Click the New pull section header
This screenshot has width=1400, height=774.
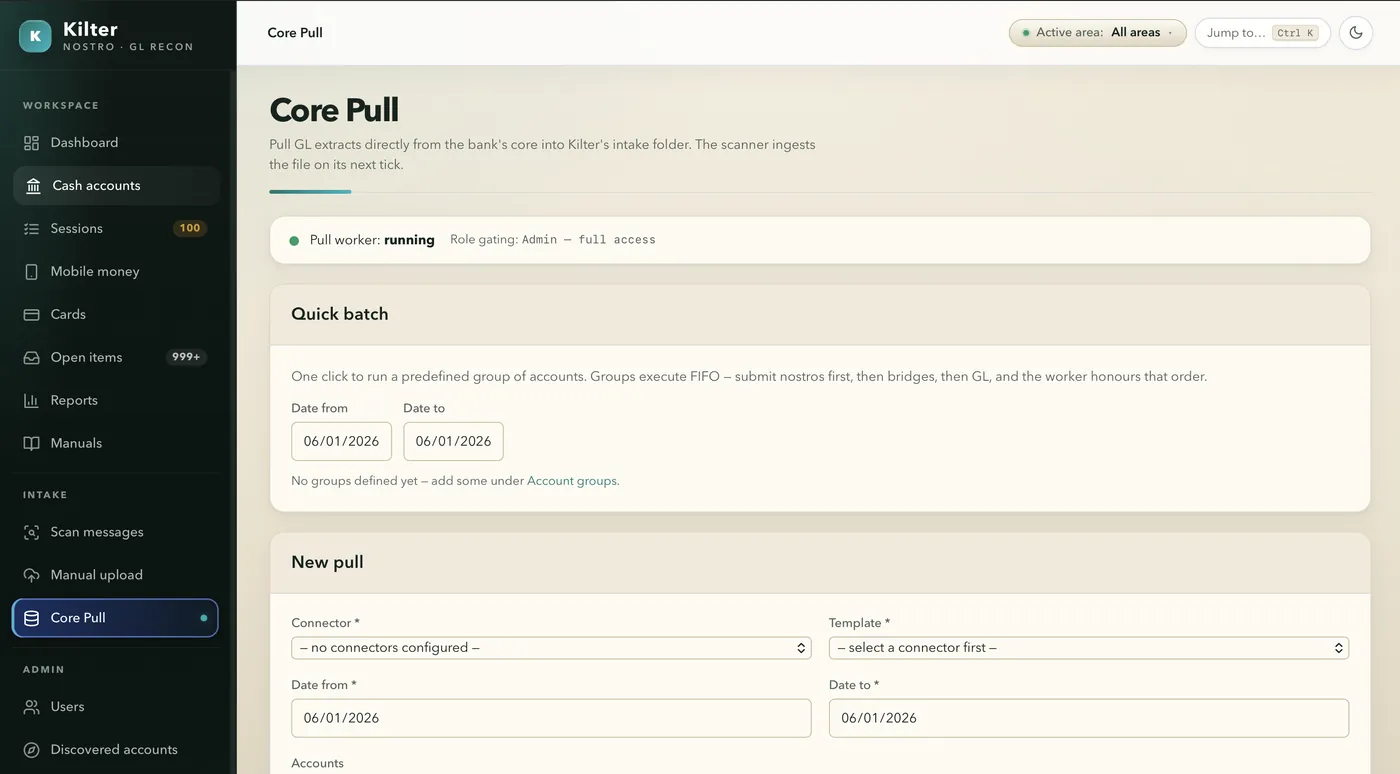(820, 562)
